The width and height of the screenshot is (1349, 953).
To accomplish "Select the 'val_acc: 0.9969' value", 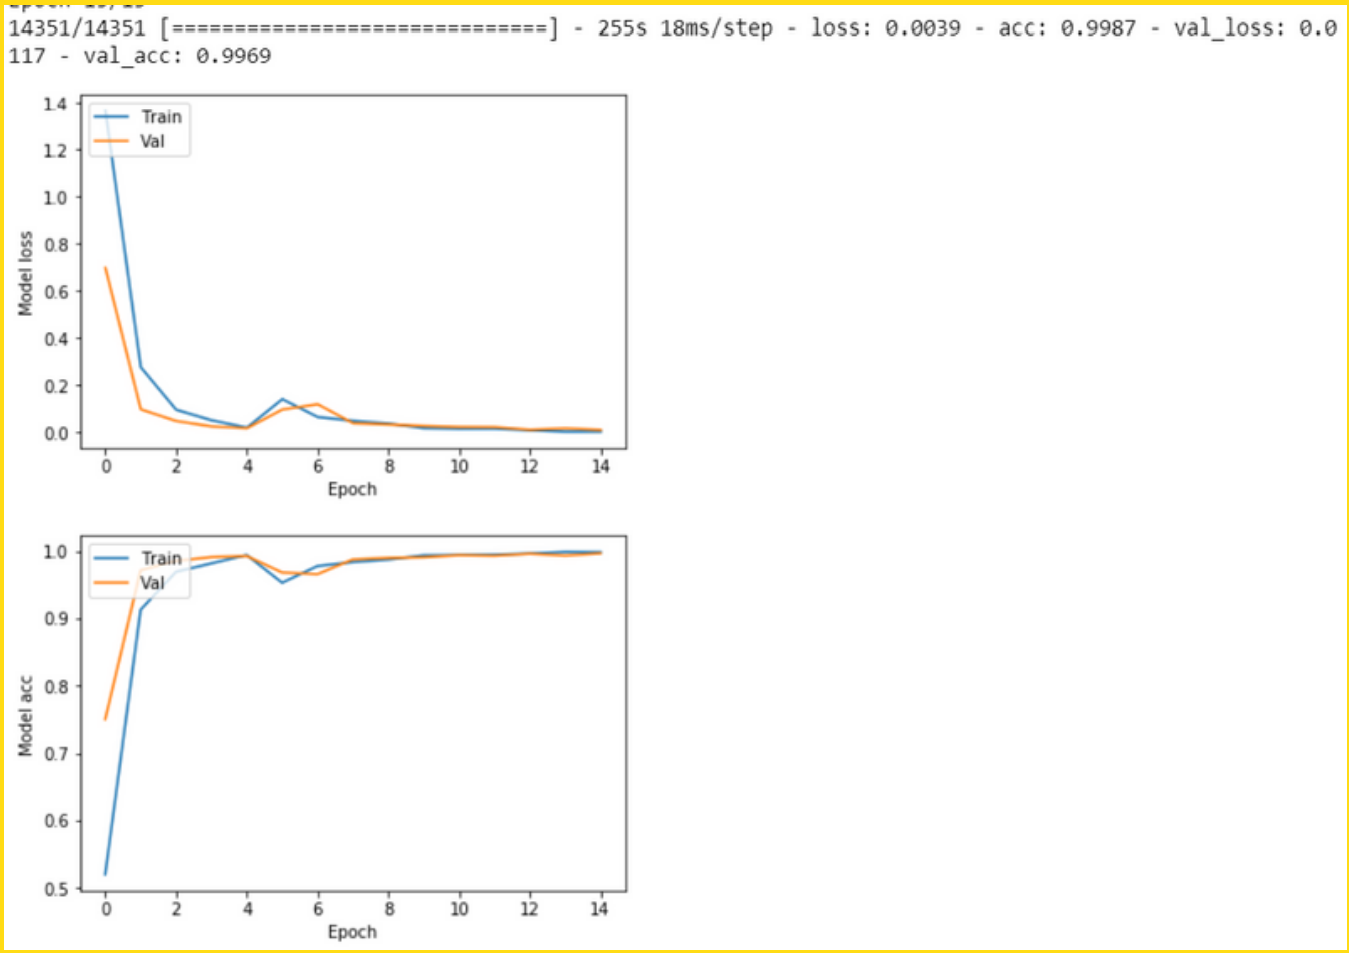I will coord(177,56).
